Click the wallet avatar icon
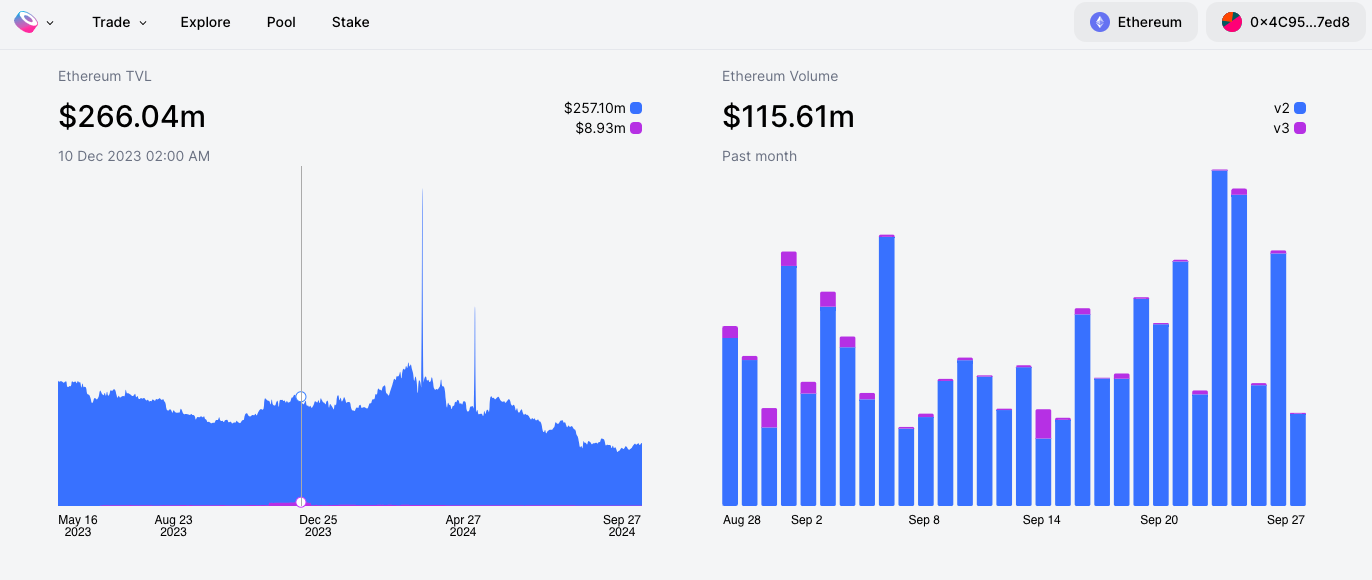 tap(1232, 22)
